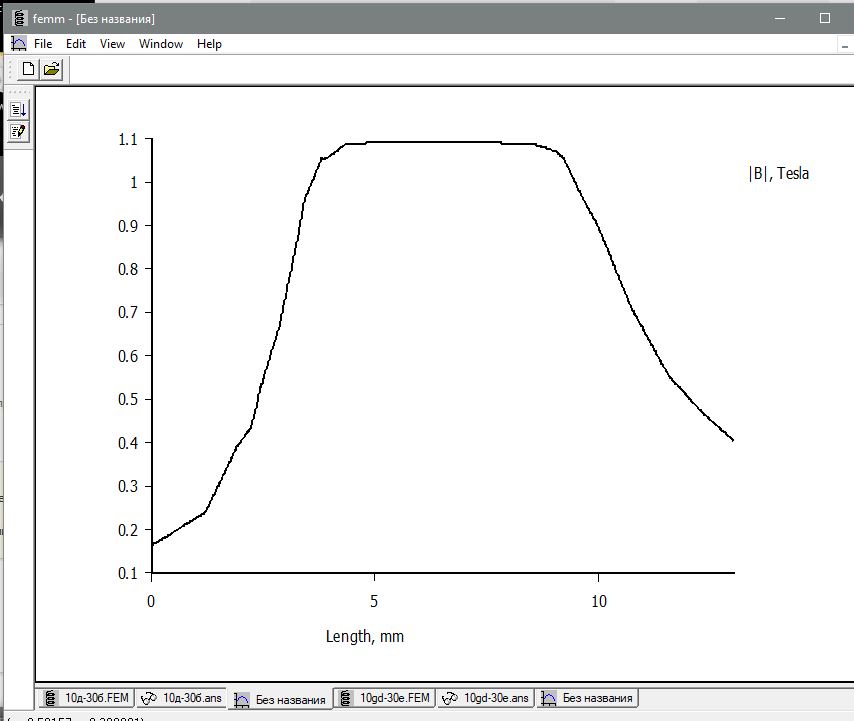Click the 5 x-axis value
854x721 pixels.
(374, 601)
